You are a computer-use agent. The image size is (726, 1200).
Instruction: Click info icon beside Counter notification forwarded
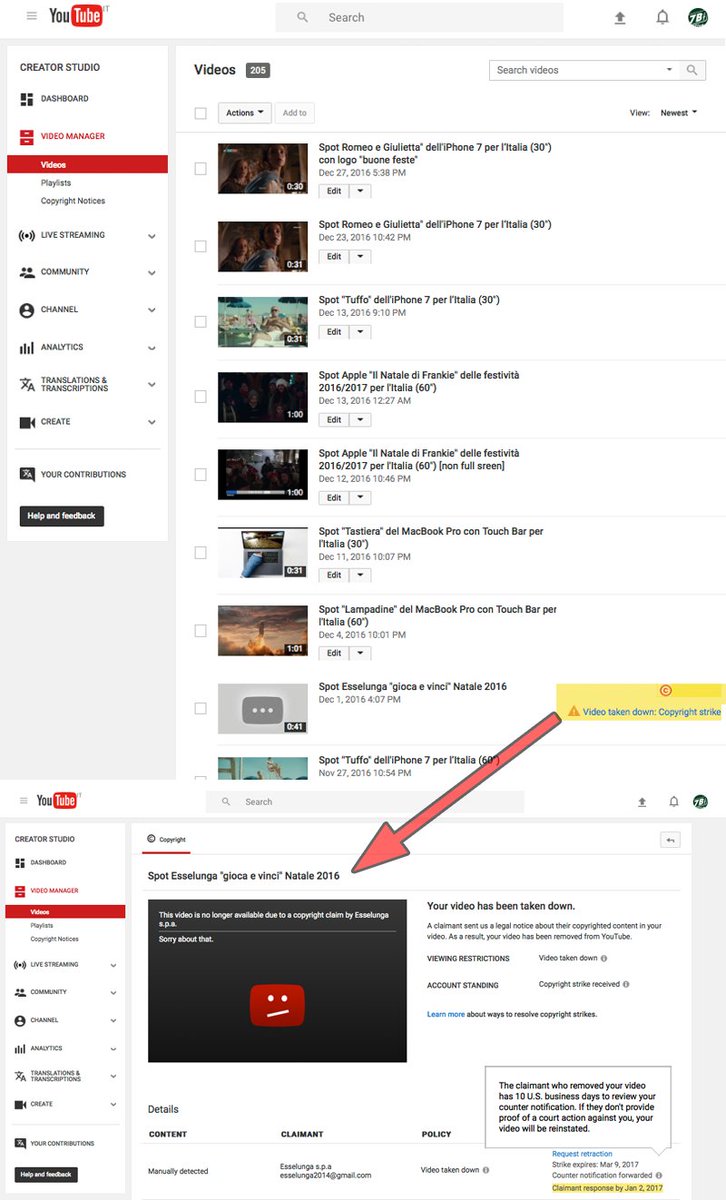(660, 1175)
